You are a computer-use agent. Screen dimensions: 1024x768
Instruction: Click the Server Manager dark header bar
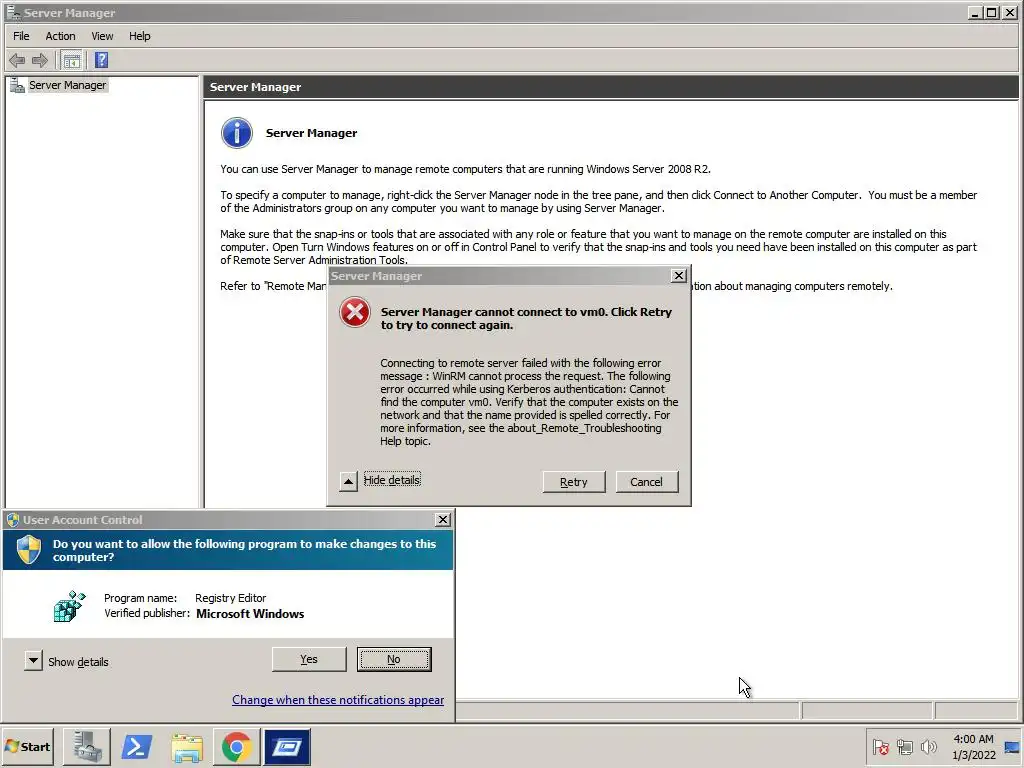click(611, 87)
